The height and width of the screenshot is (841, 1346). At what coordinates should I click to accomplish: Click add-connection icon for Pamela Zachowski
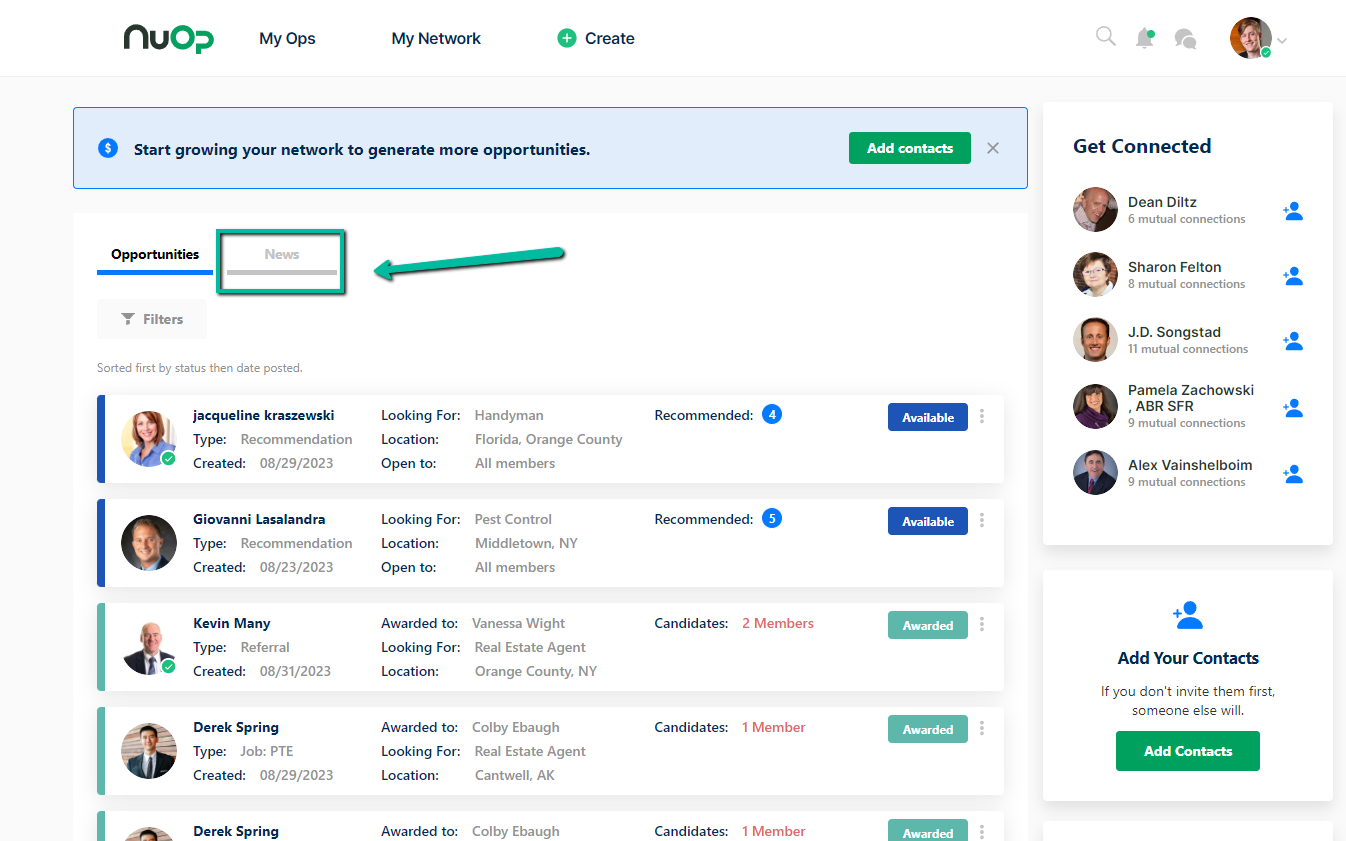(x=1293, y=407)
